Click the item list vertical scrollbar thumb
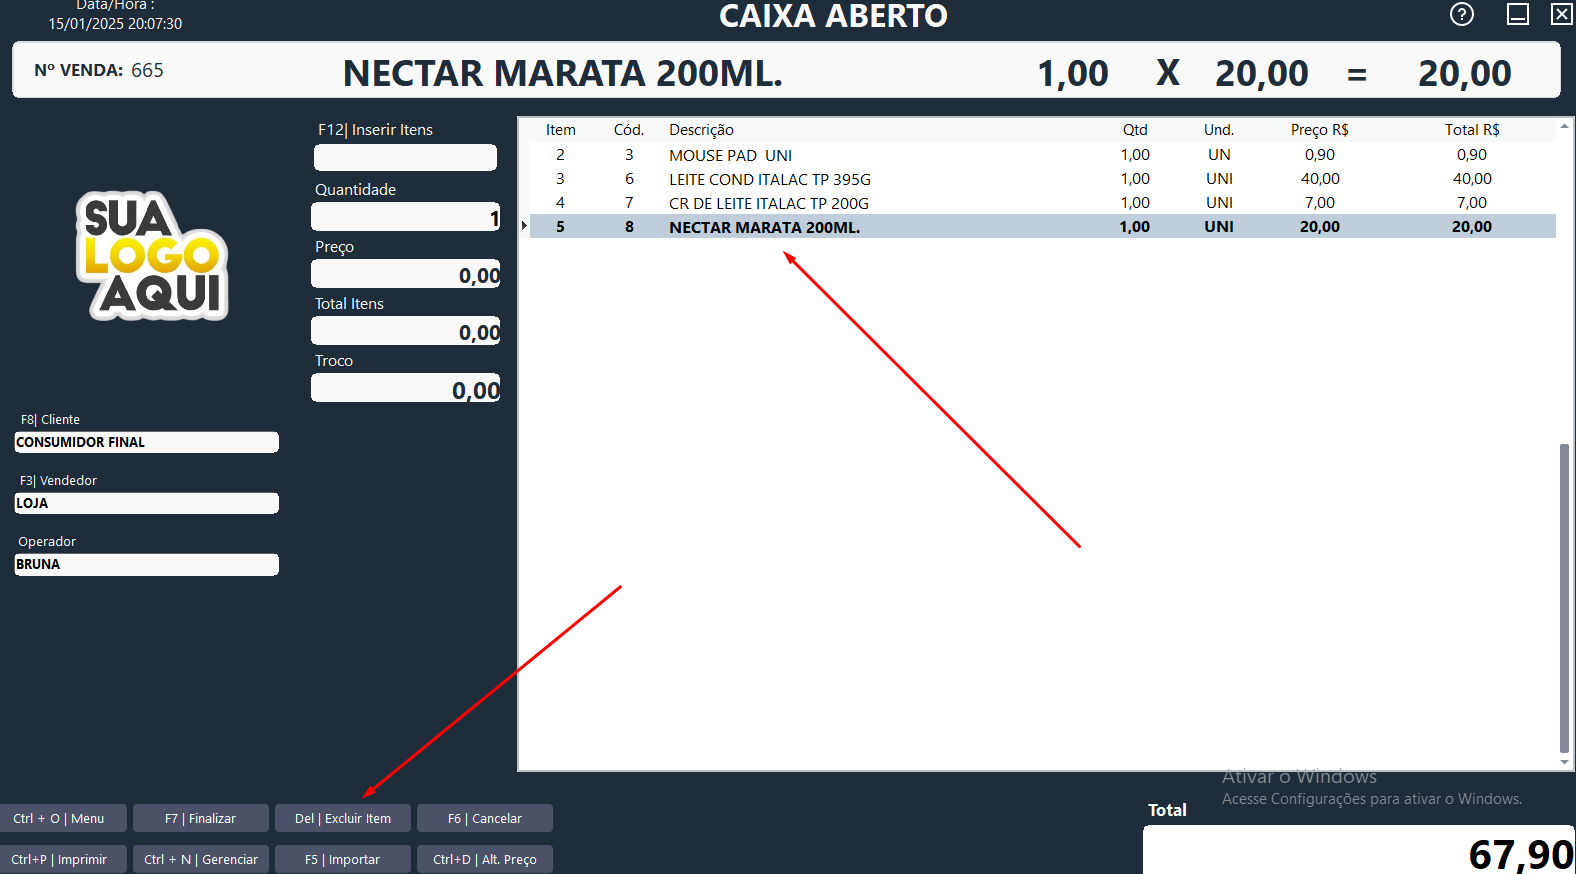 (1565, 598)
